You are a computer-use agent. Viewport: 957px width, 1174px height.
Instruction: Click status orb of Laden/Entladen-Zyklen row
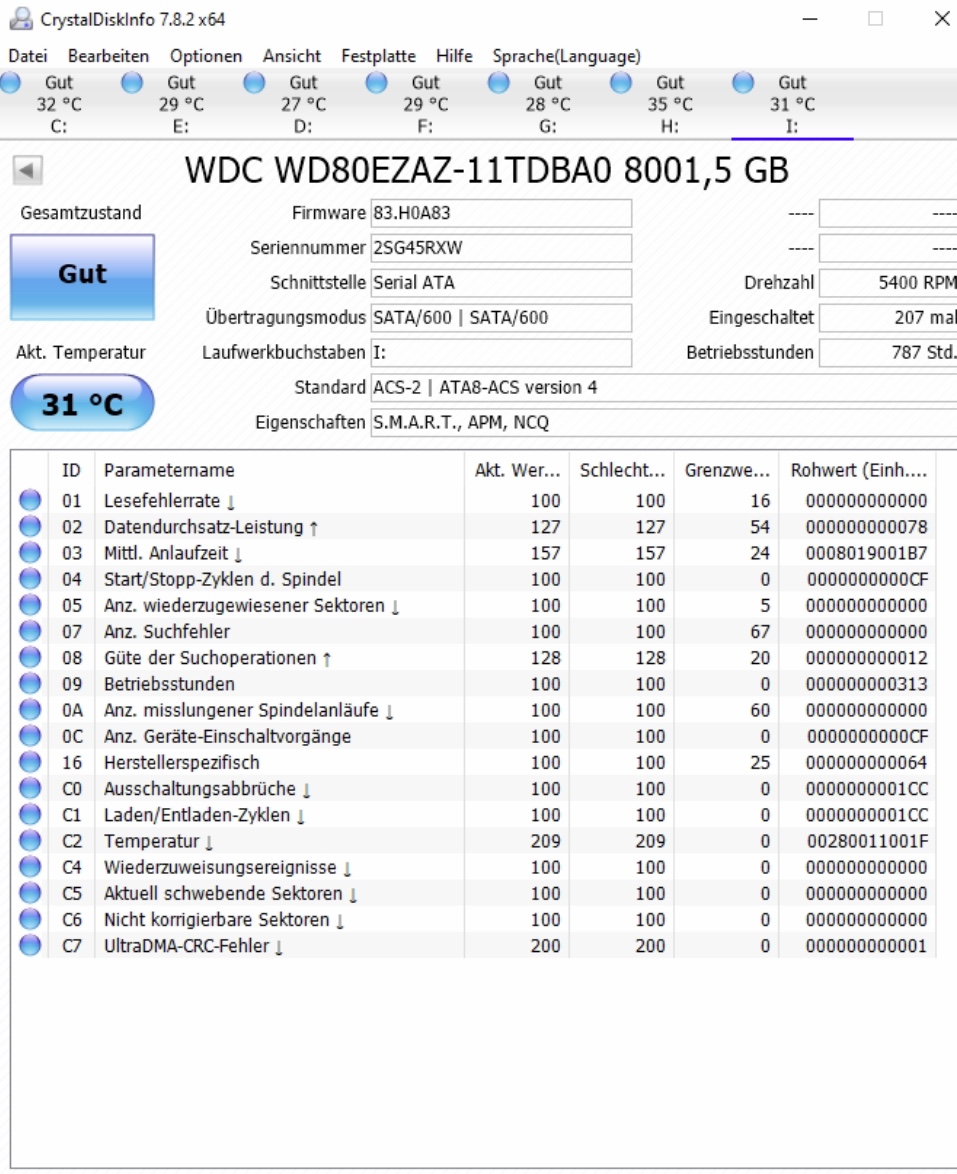pyautogui.click(x=30, y=814)
